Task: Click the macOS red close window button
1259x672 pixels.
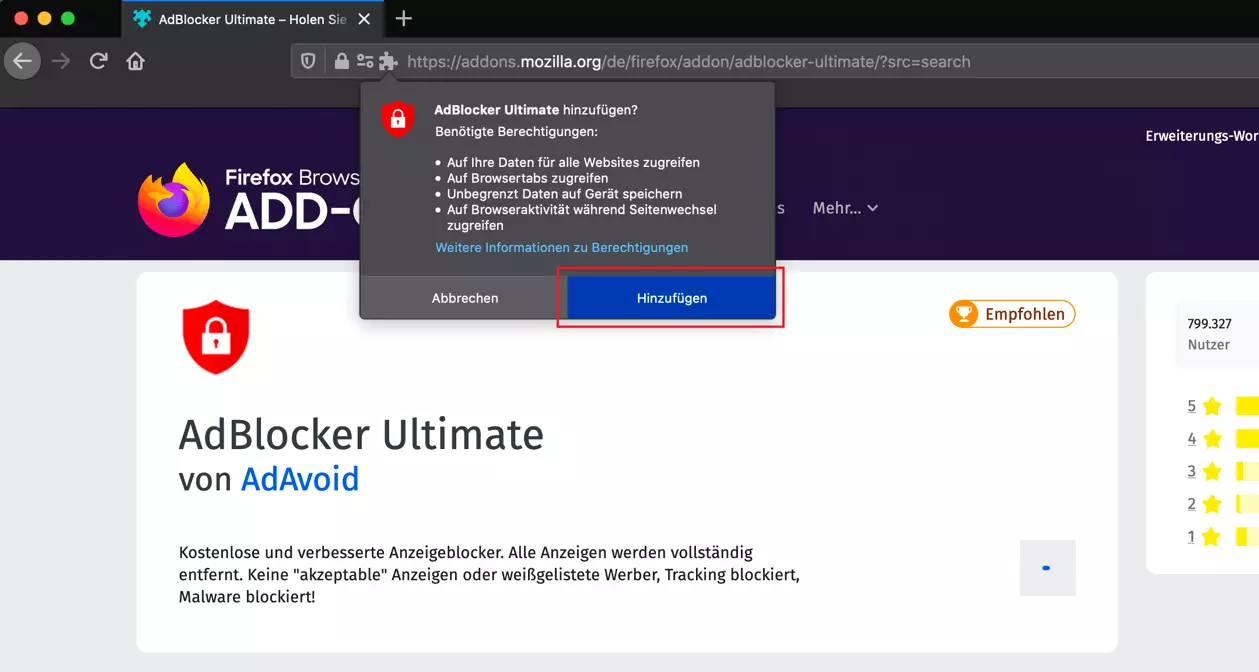Action: [x=20, y=19]
